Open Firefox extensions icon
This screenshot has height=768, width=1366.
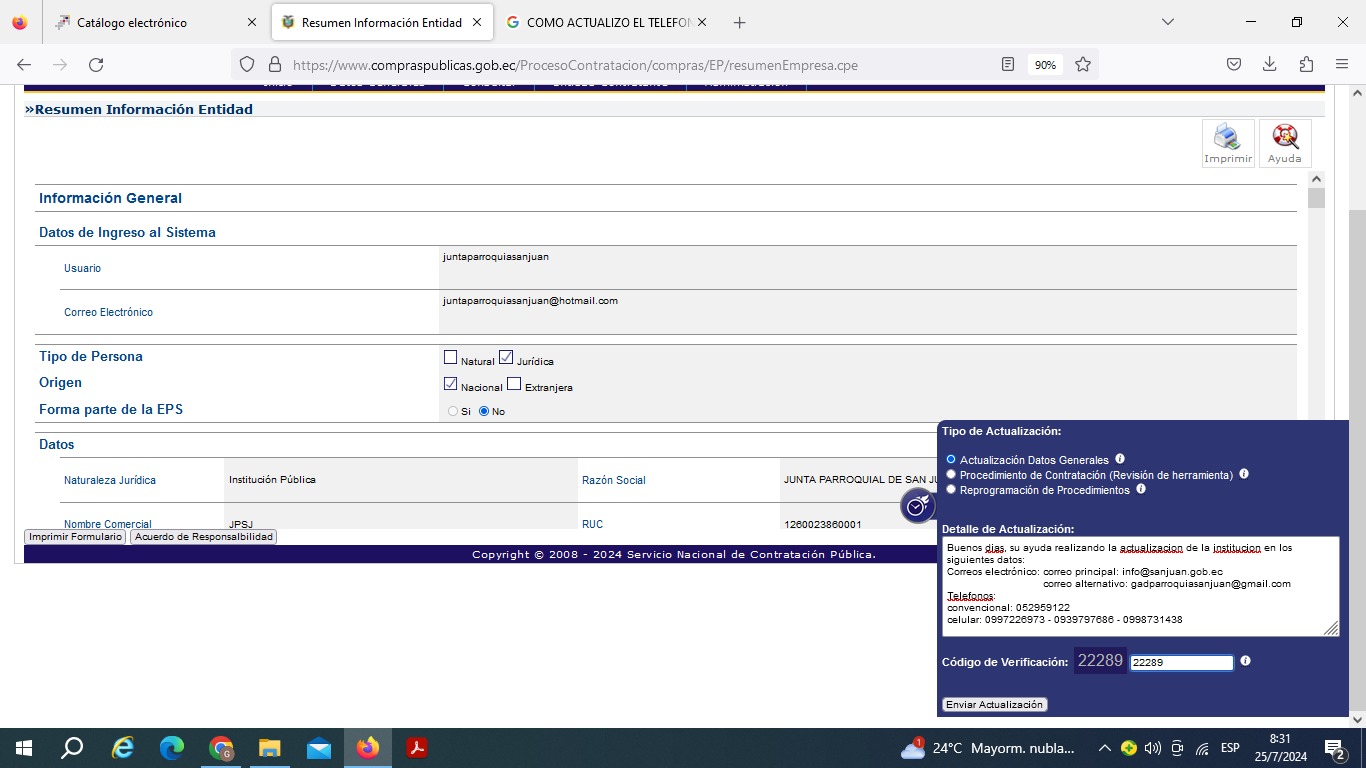(1306, 65)
